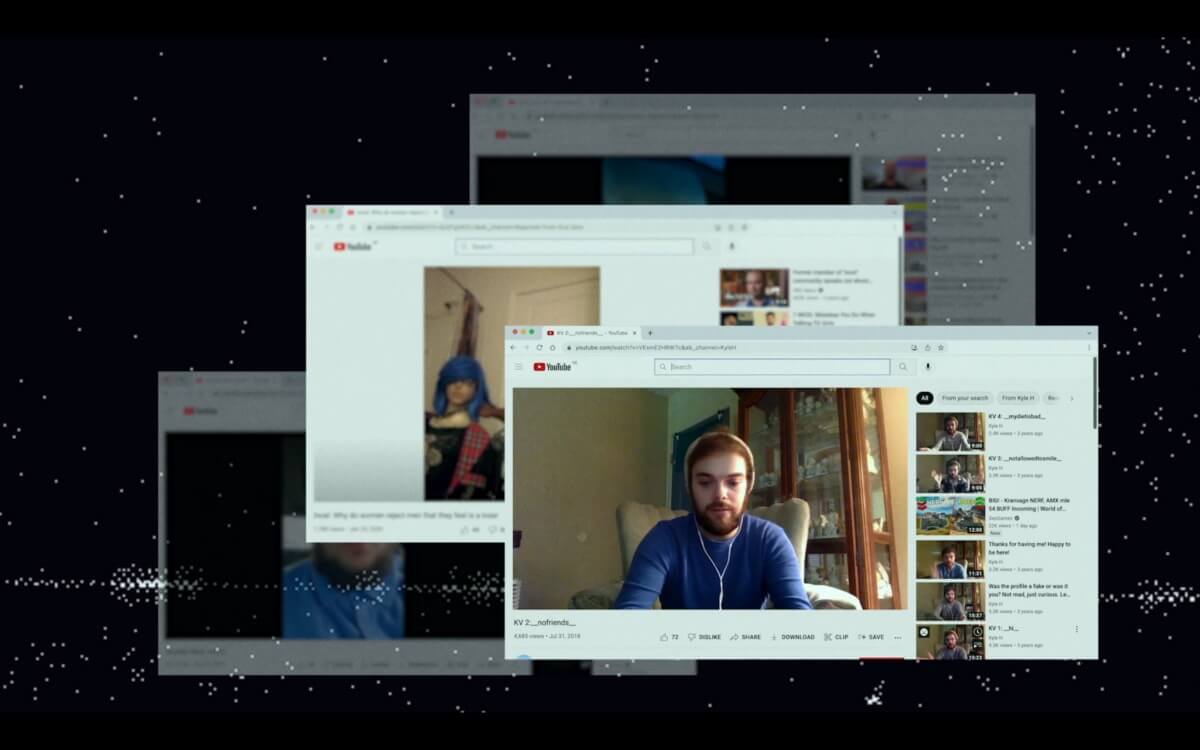Click the red video progress bar
Screen dimensions: 1200x750
(880, 657)
